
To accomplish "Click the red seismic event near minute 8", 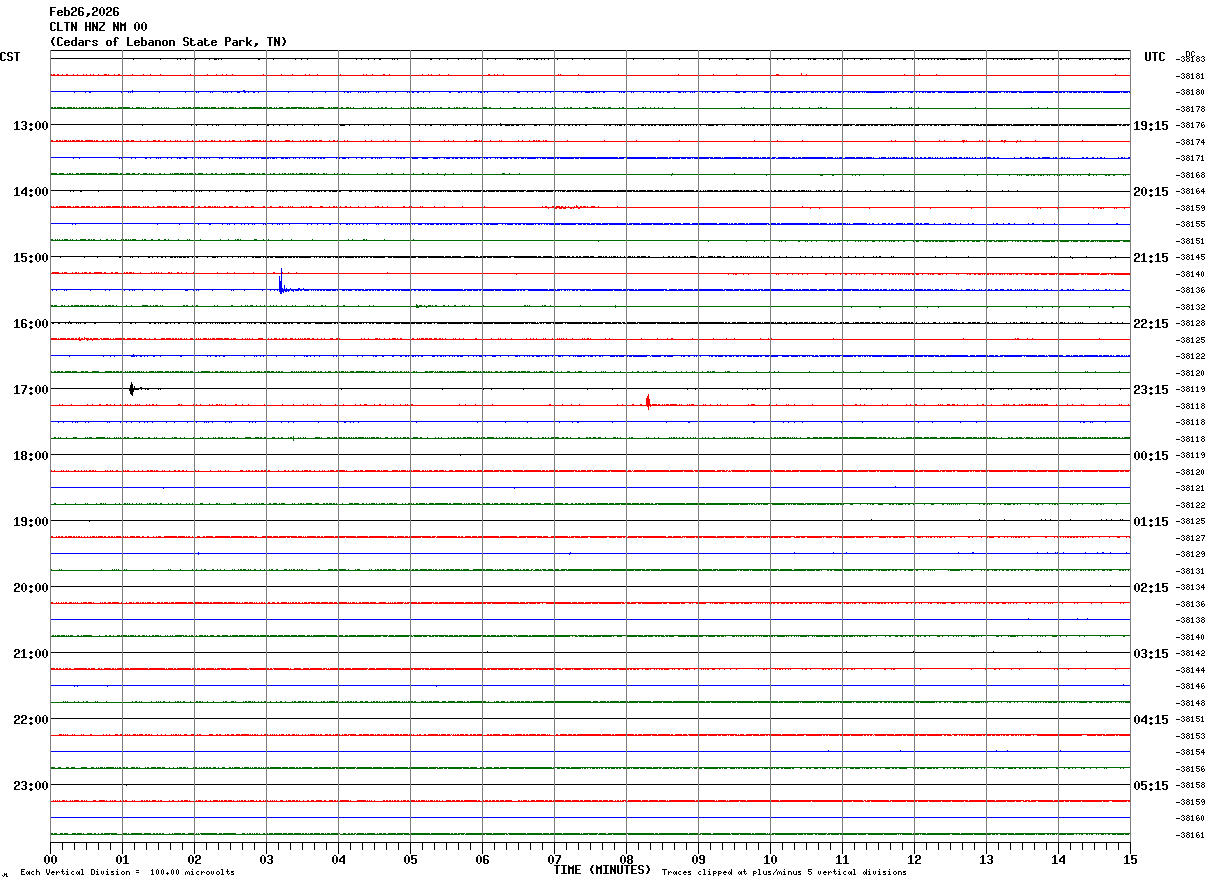I will click(x=649, y=403).
